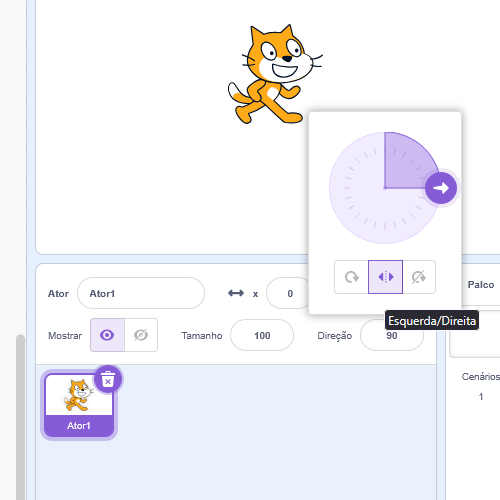Click the horizontal arrows x icon

pyautogui.click(x=236, y=293)
